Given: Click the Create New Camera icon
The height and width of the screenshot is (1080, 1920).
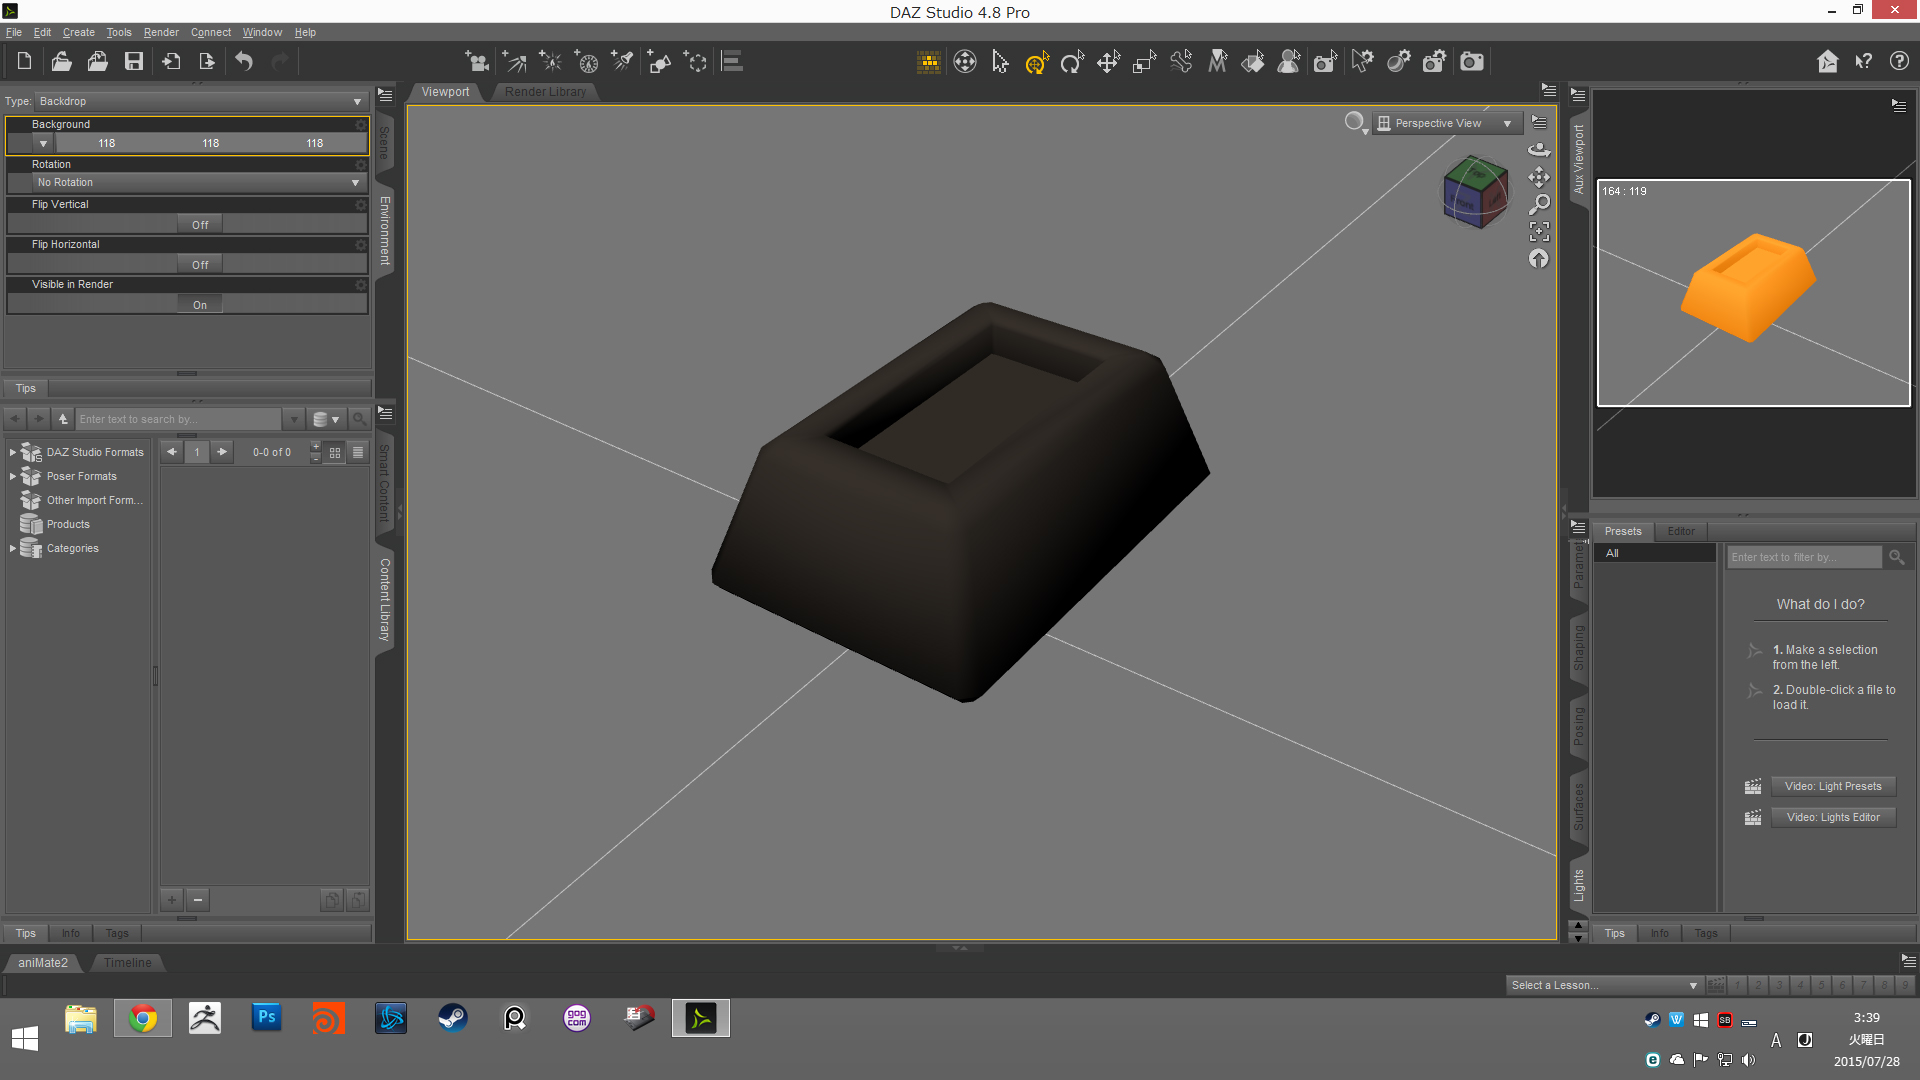Looking at the screenshot, I should point(477,61).
